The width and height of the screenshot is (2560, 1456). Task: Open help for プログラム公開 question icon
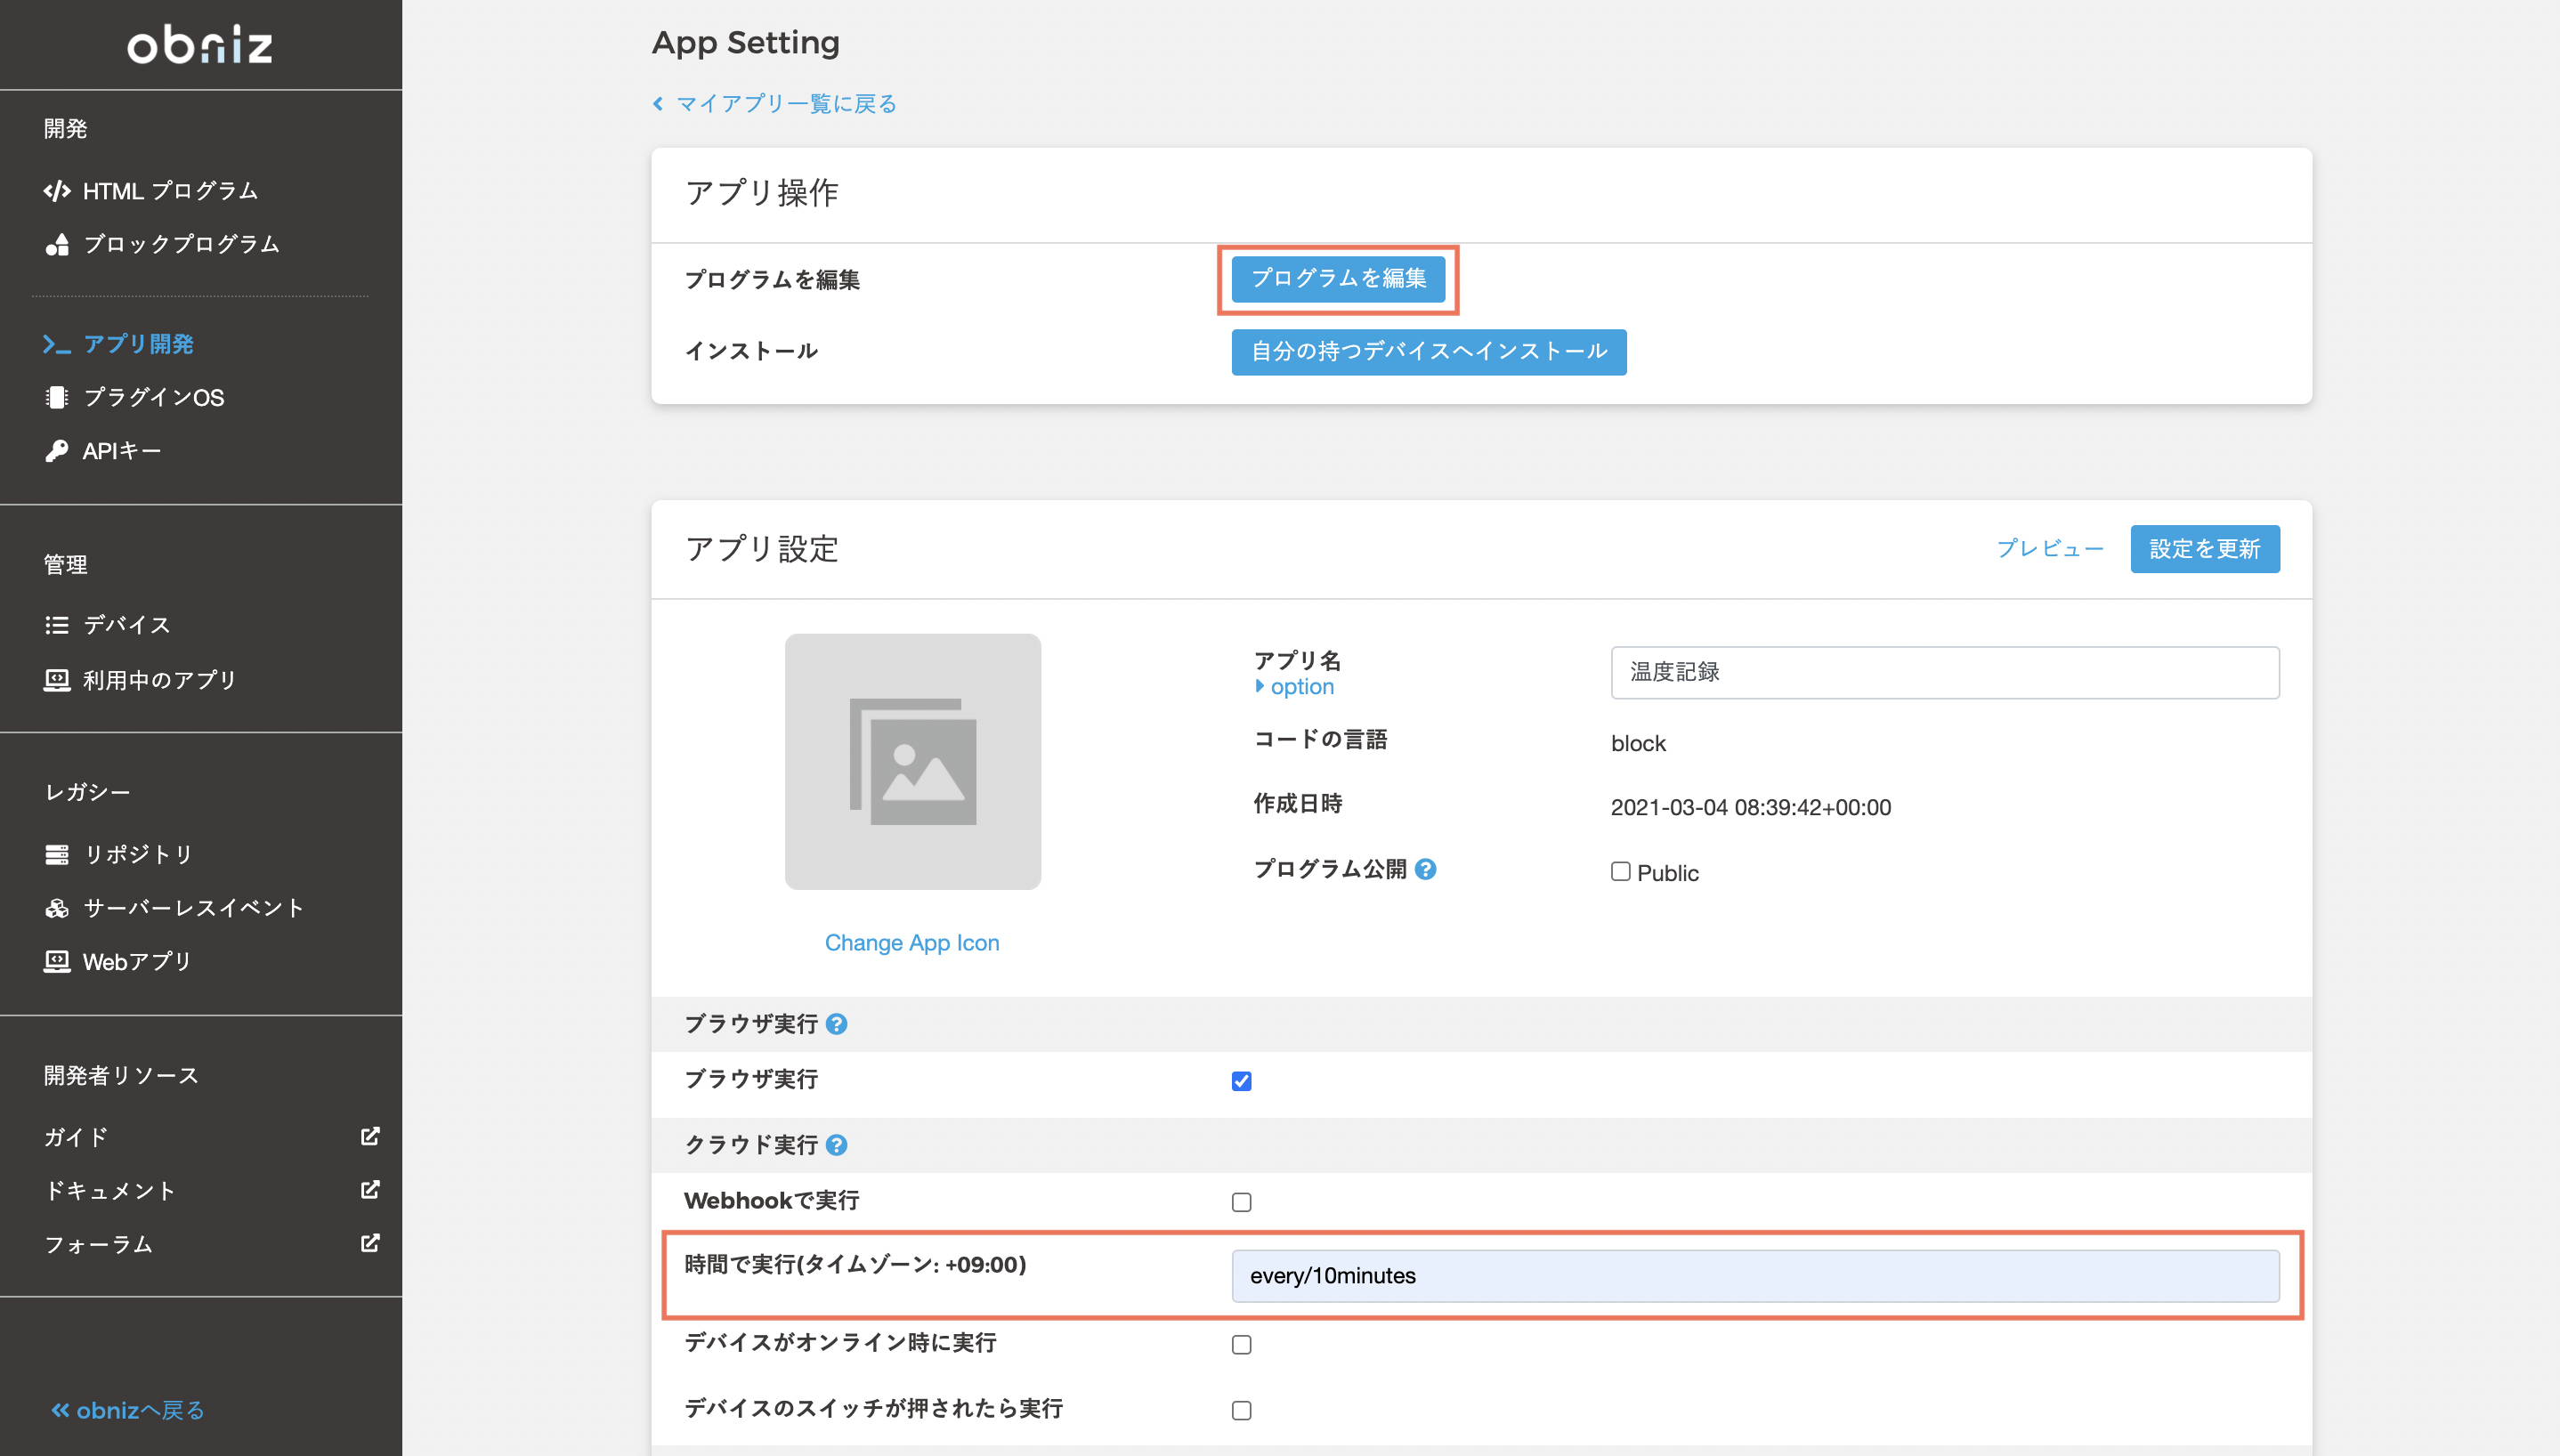pos(1426,869)
